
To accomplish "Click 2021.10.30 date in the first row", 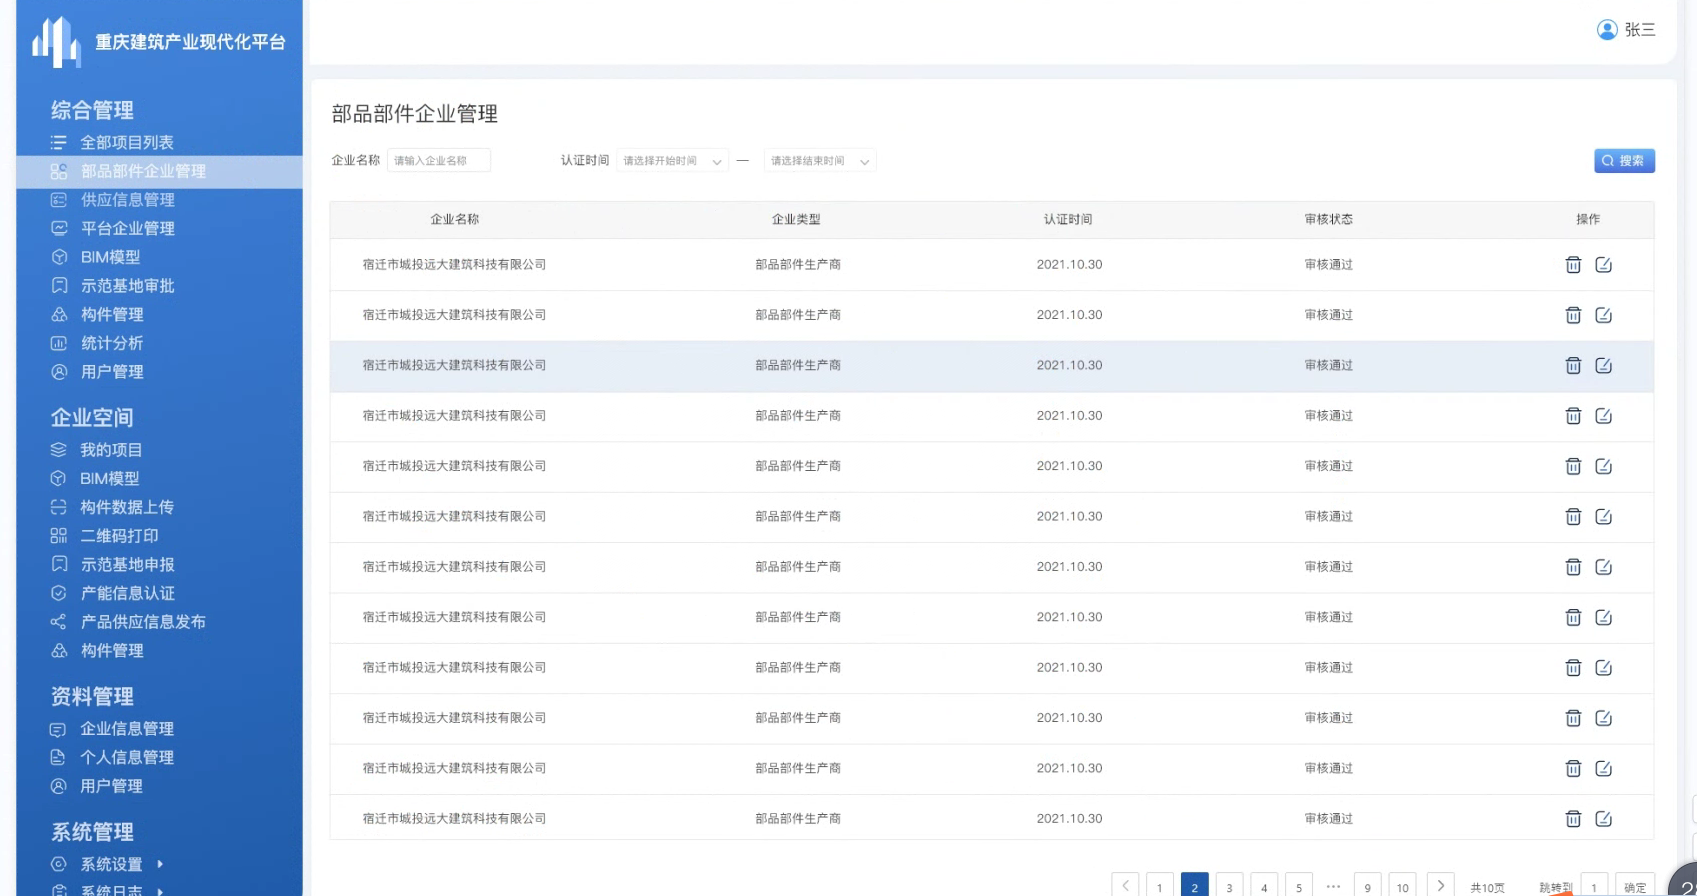I will pos(1069,265).
